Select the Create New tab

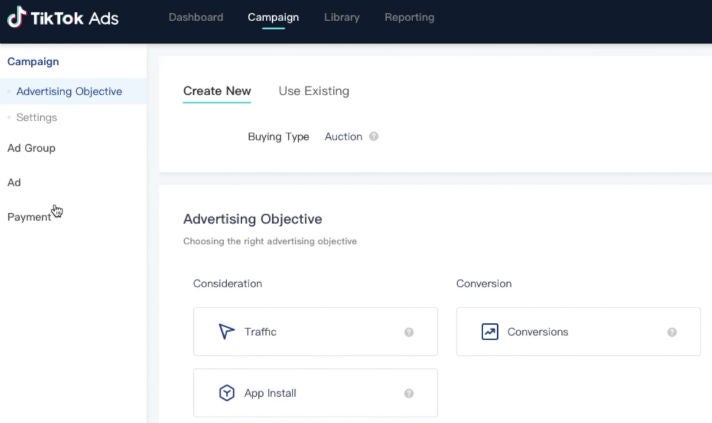[x=217, y=91]
